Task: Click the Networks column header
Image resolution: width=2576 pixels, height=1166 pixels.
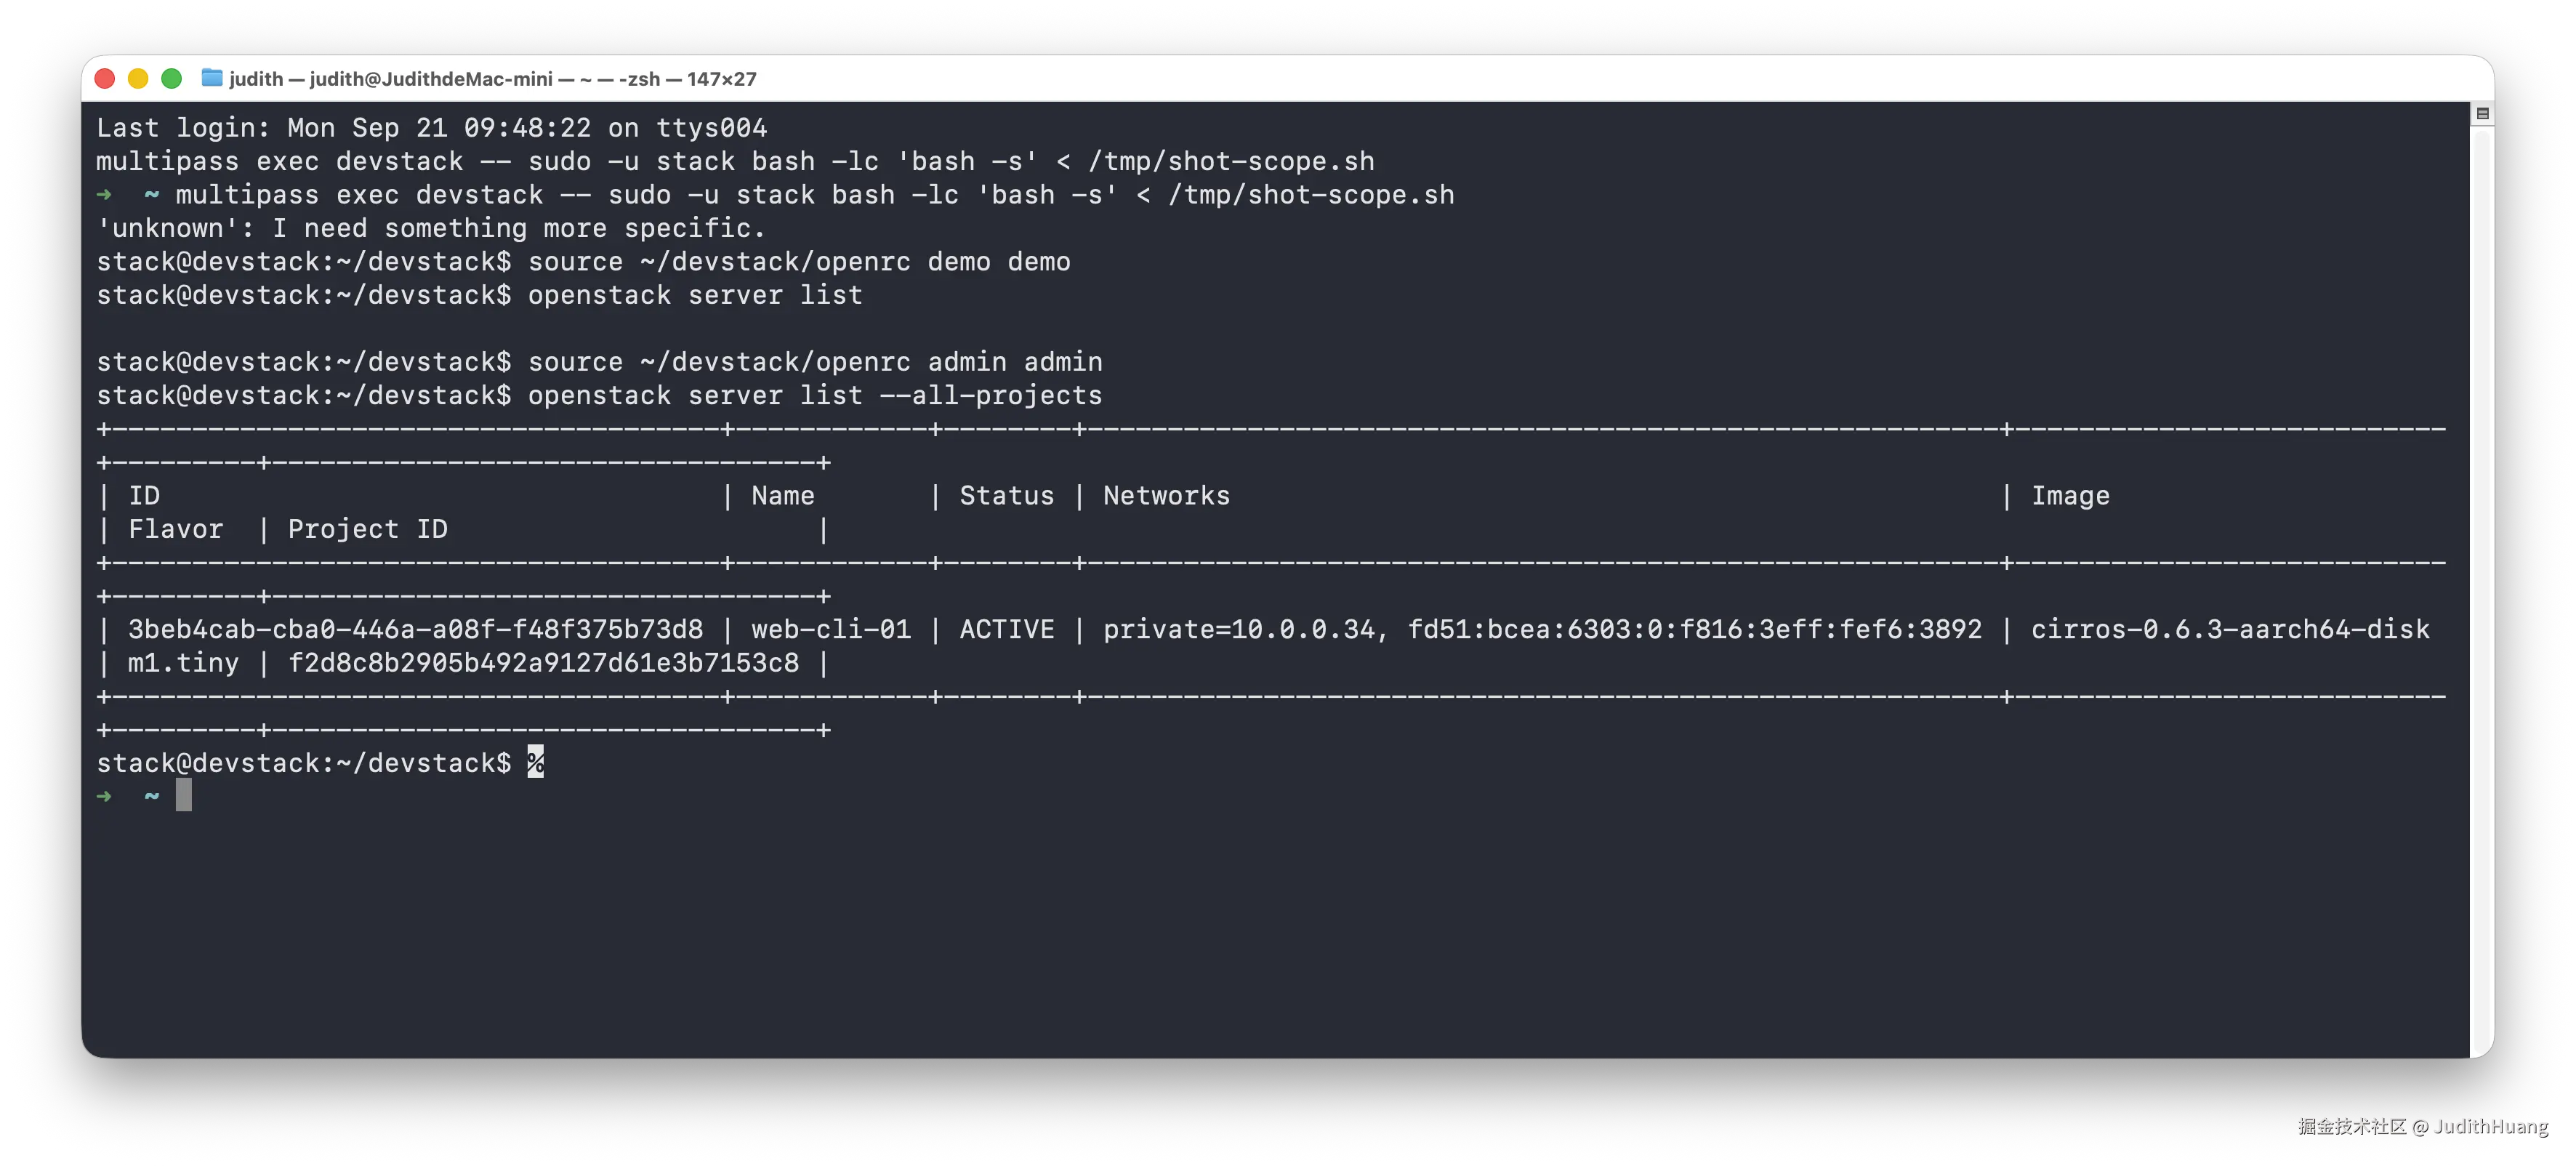Action: (x=1167, y=496)
